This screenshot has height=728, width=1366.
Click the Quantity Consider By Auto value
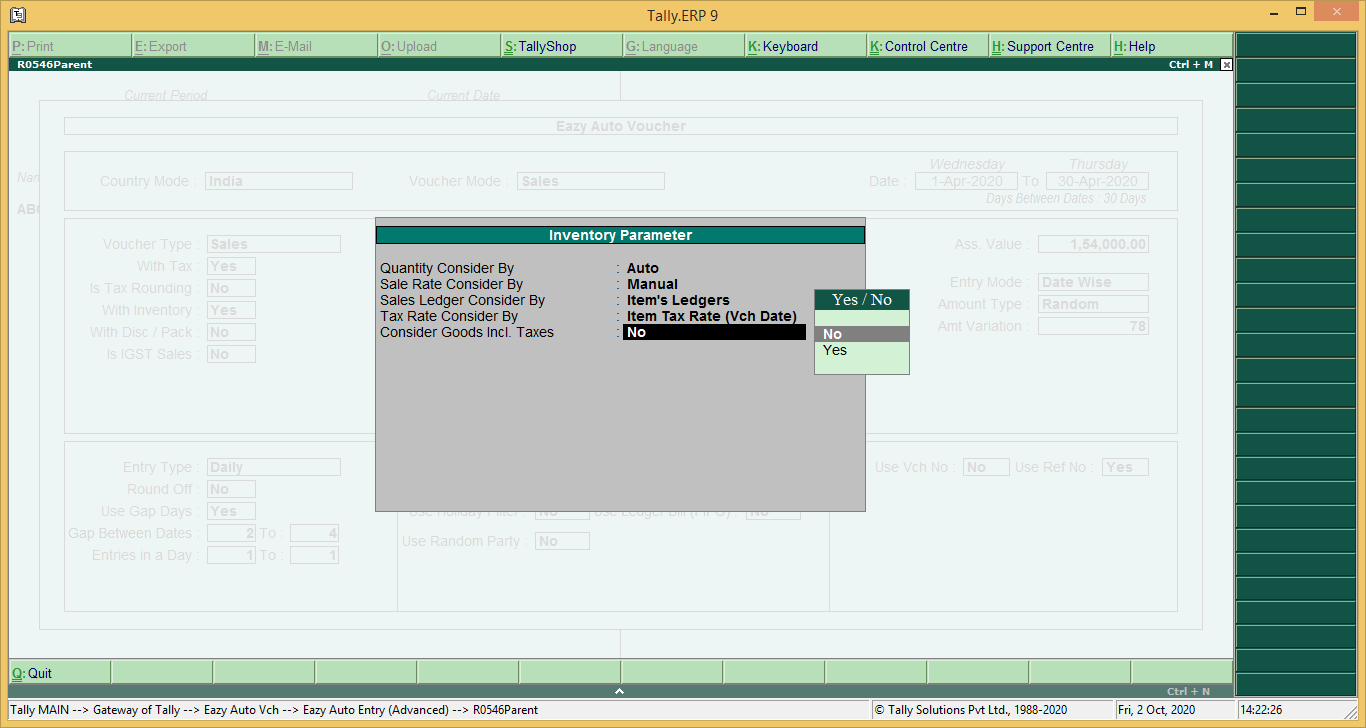pyautogui.click(x=643, y=269)
